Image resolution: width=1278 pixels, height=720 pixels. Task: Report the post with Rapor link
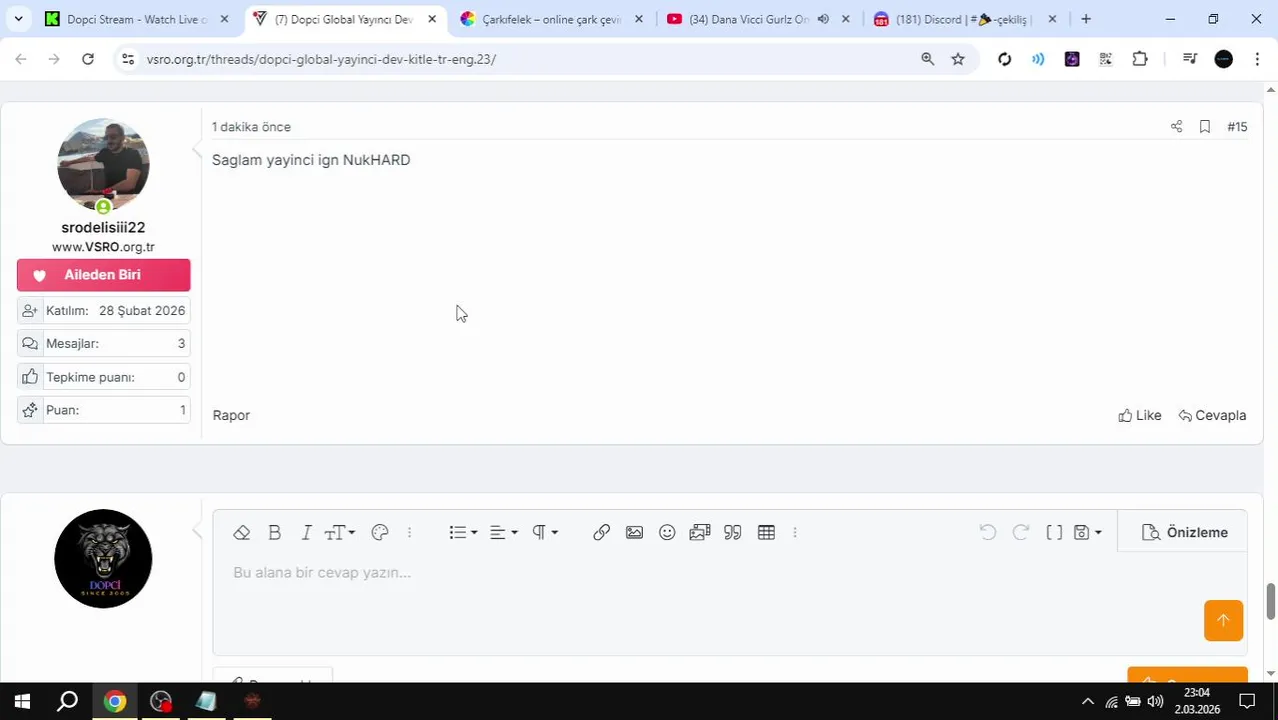[x=231, y=415]
